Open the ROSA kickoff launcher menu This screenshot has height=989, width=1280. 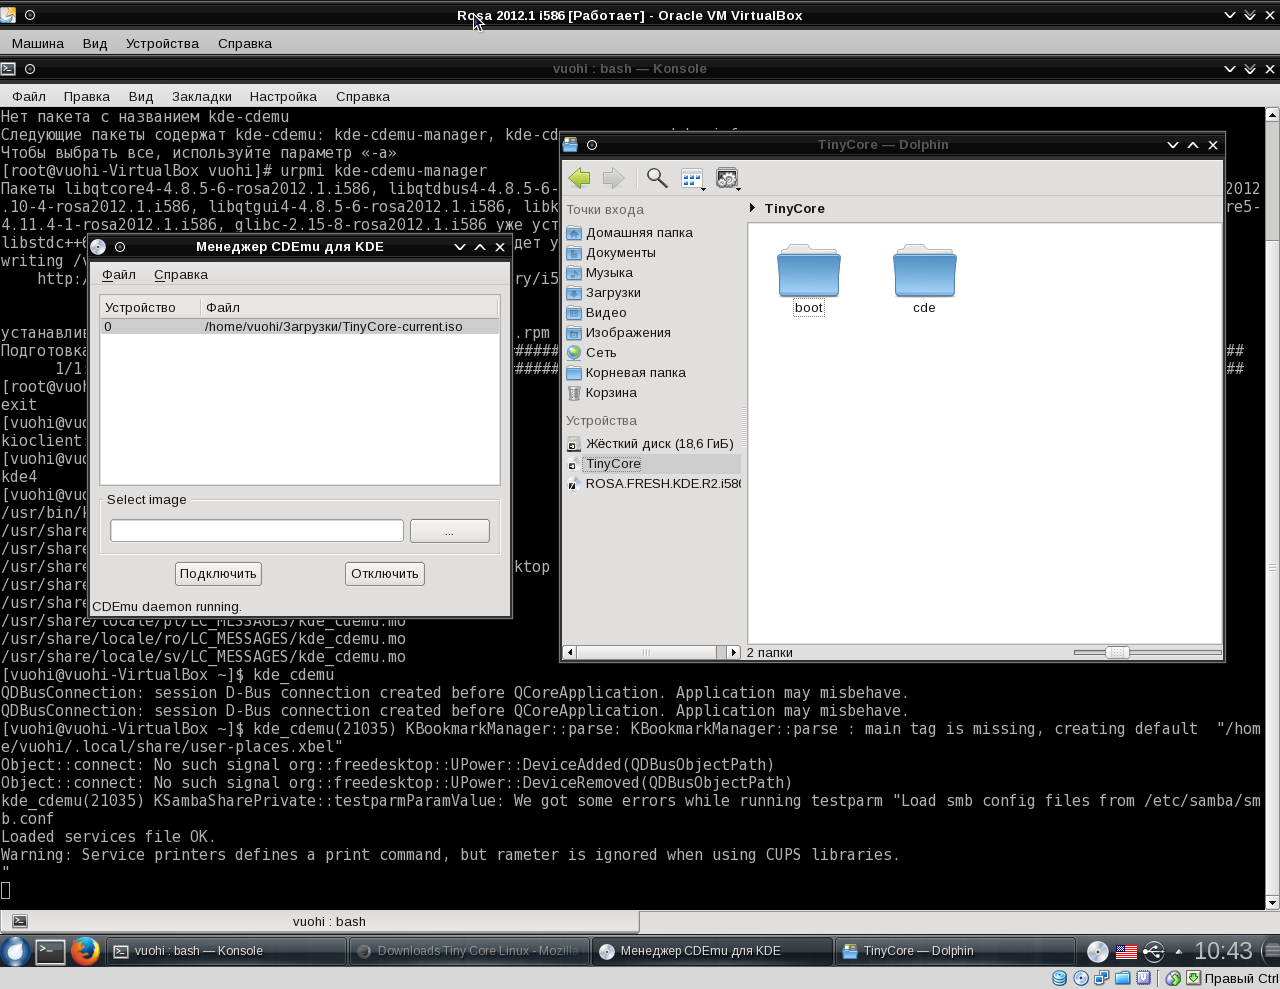(15, 951)
